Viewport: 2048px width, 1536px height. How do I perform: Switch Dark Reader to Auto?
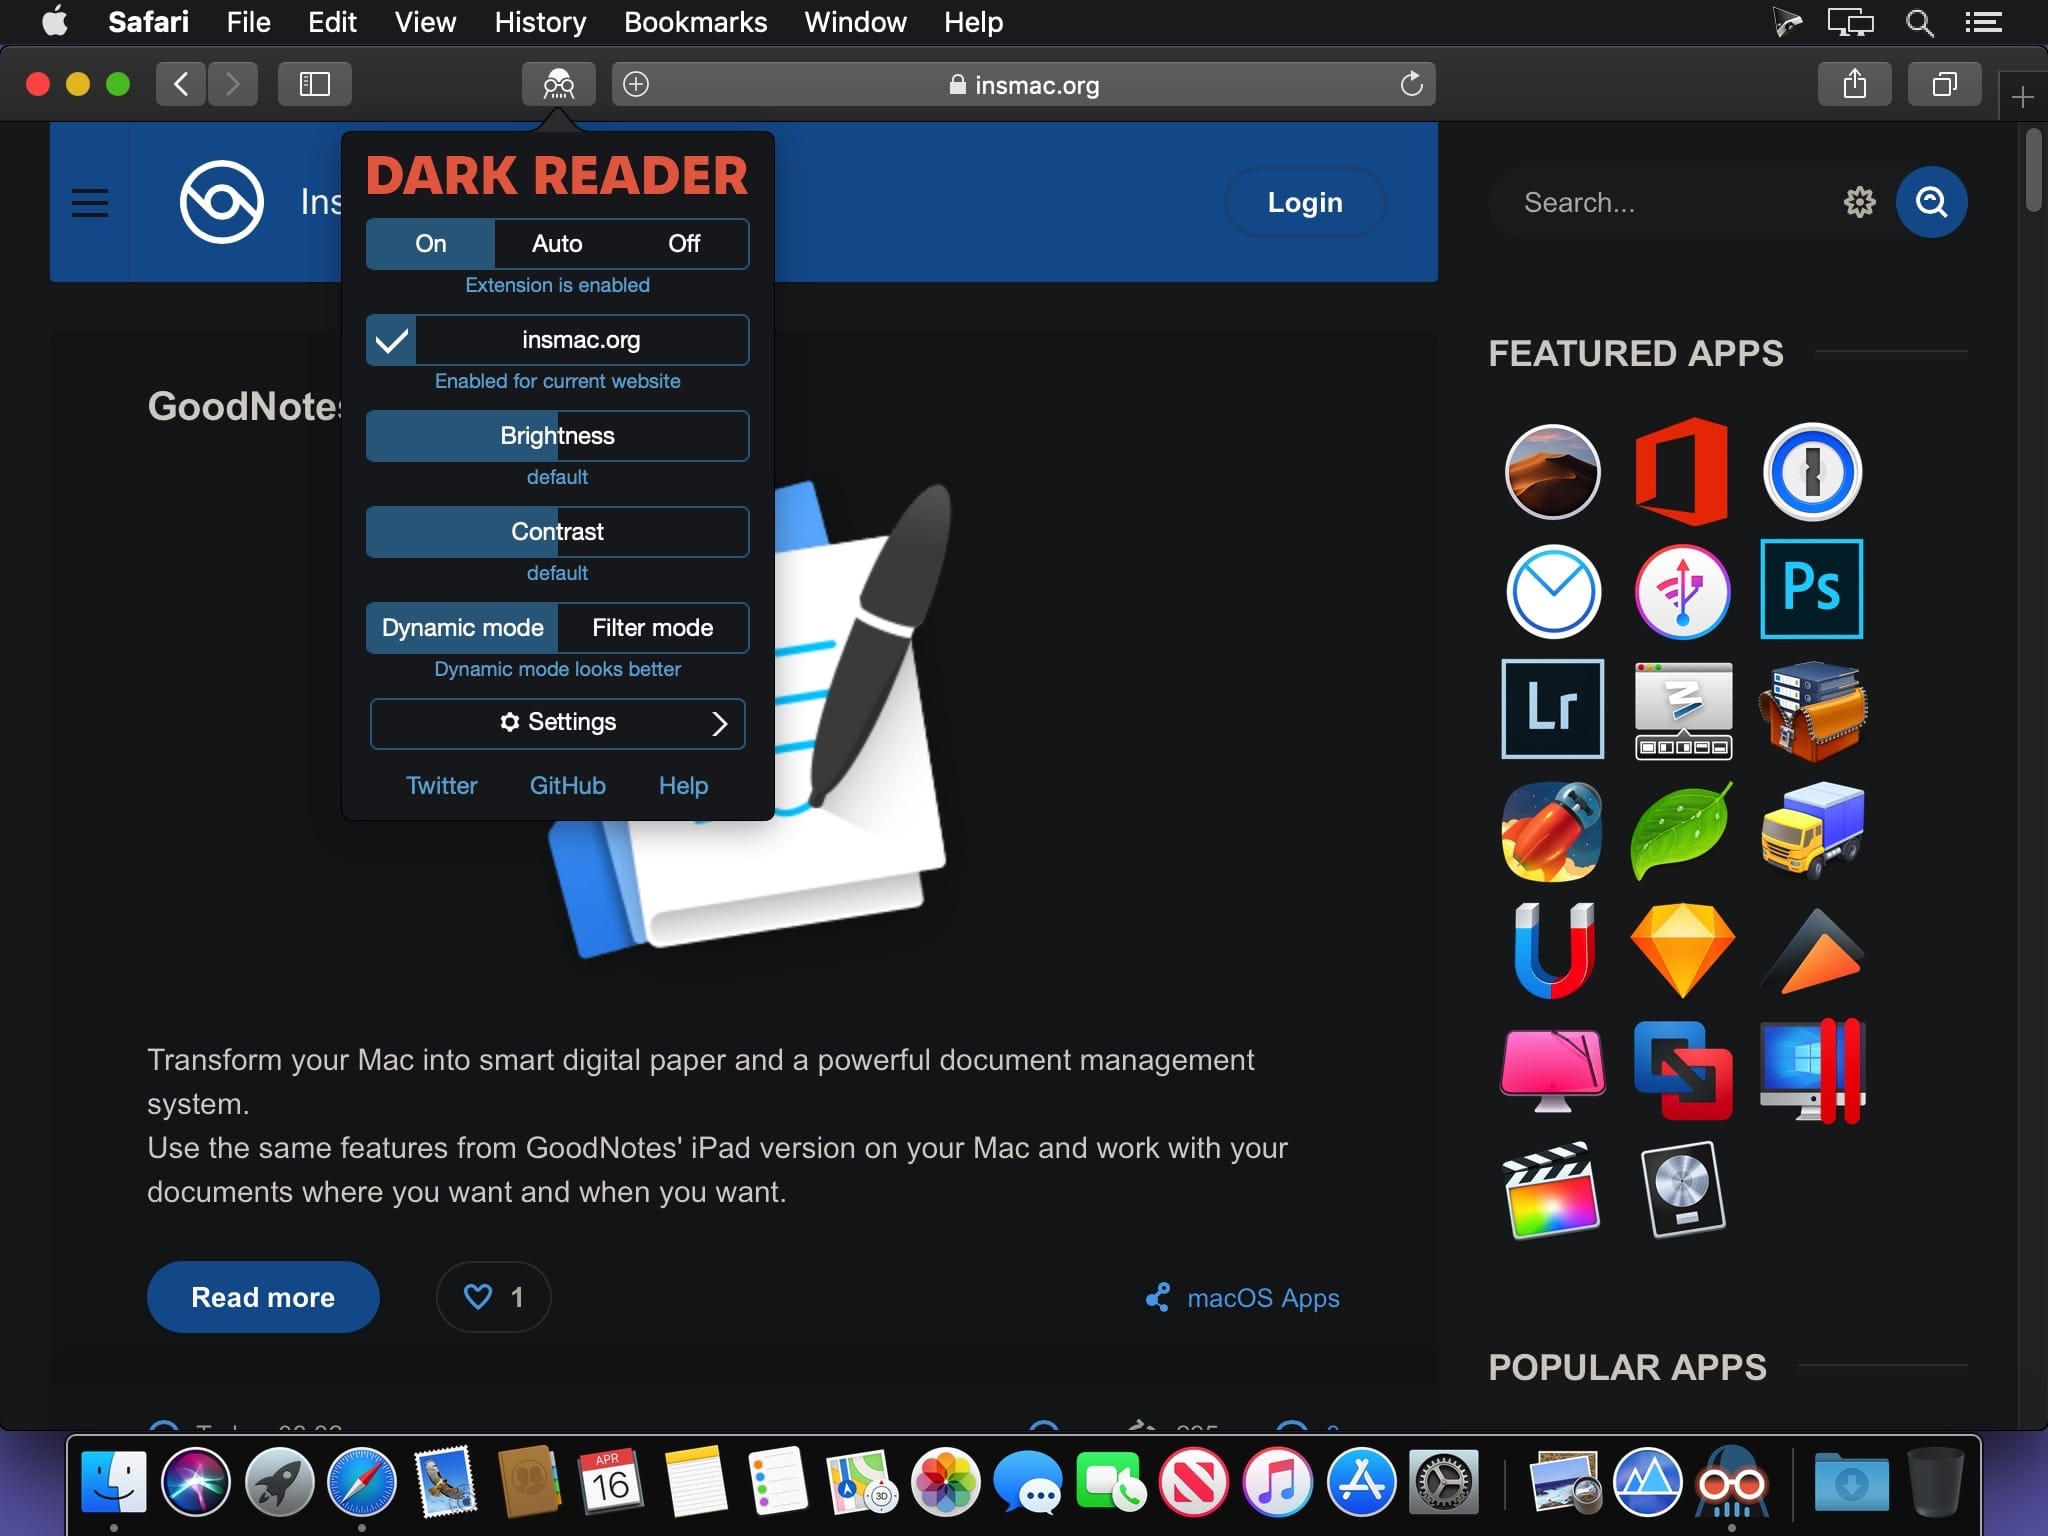click(557, 243)
